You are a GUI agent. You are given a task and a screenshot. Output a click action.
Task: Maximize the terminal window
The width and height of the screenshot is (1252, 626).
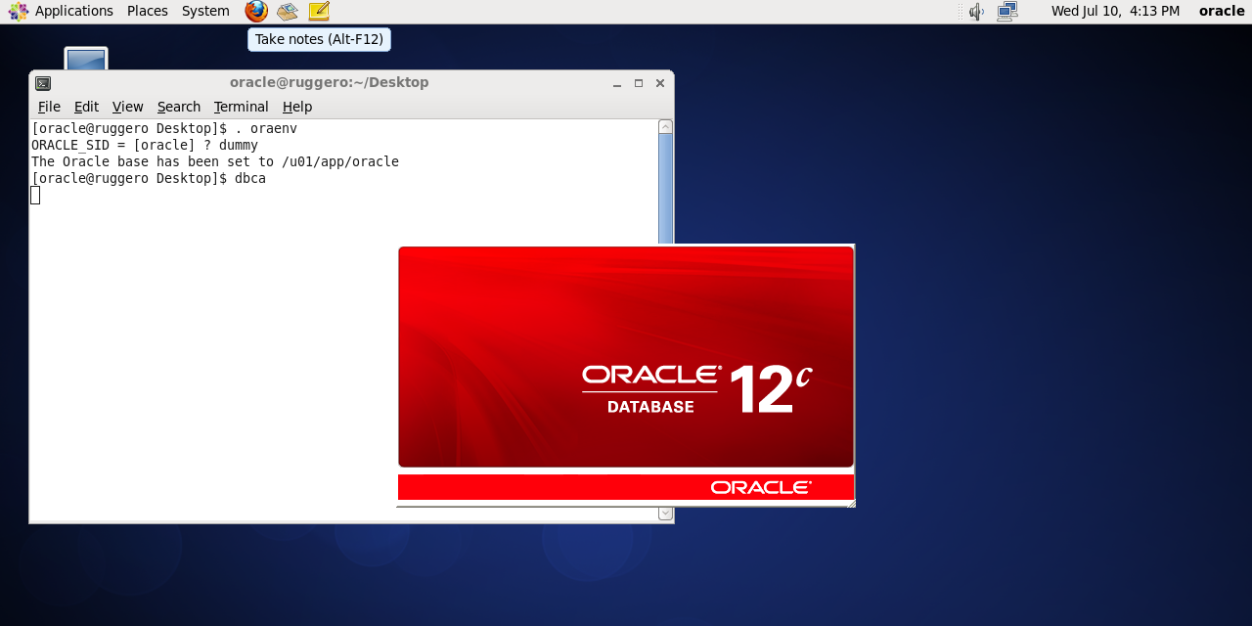click(x=639, y=84)
